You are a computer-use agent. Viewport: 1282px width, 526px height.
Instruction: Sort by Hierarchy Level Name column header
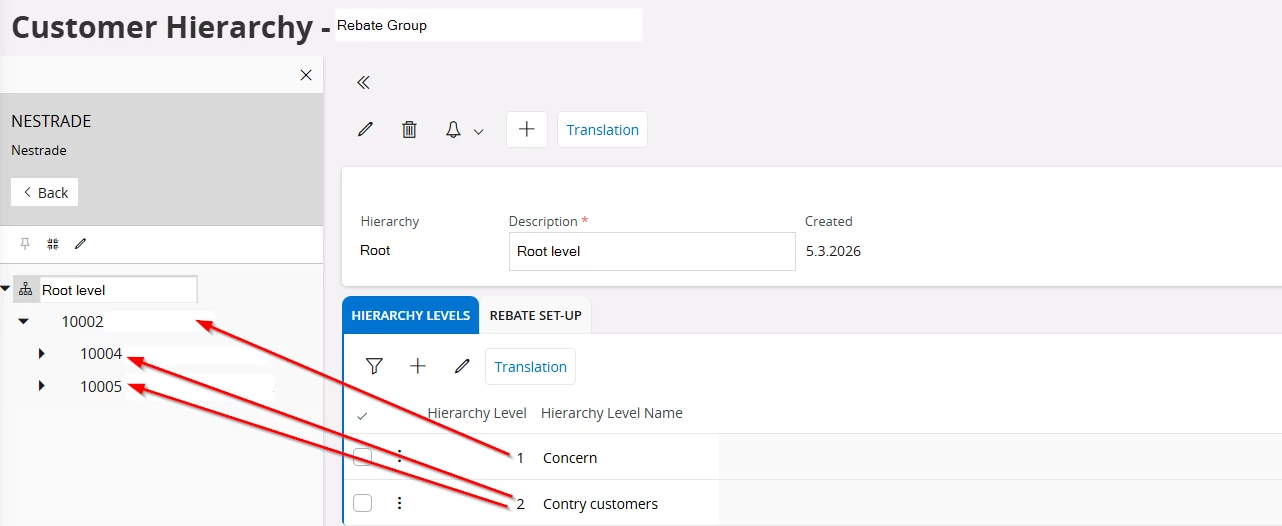click(x=612, y=412)
